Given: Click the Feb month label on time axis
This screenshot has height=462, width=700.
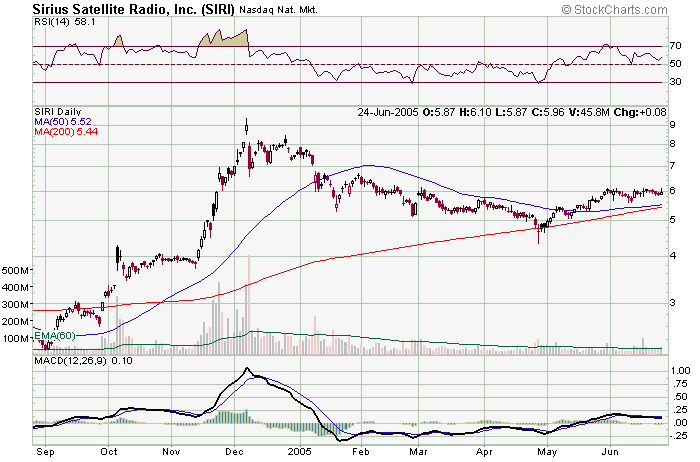Looking at the screenshot, I should pos(361,452).
